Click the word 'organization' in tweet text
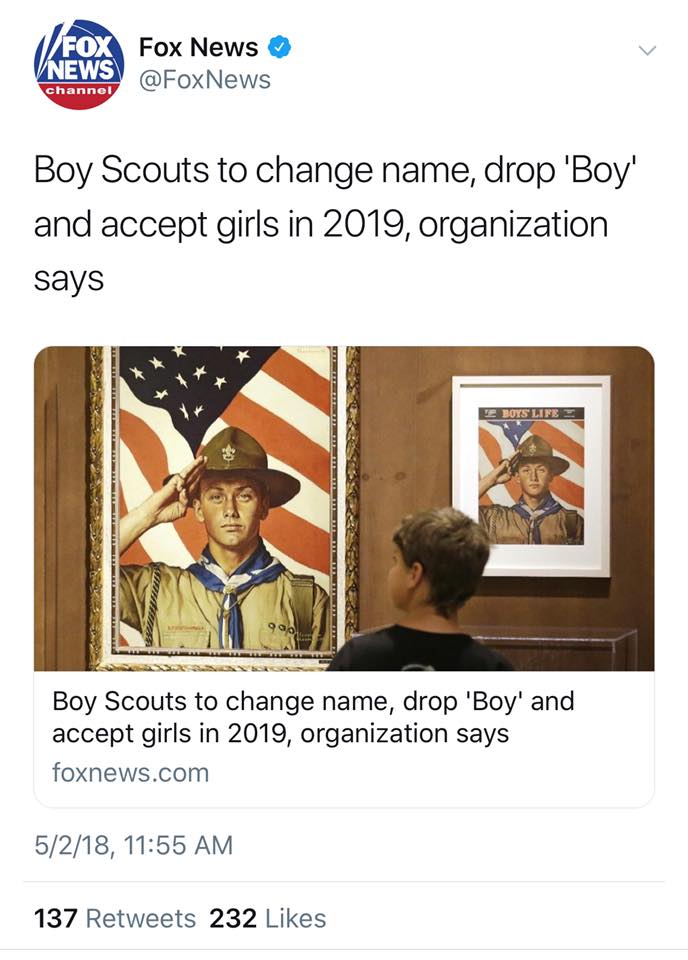 pos(513,224)
